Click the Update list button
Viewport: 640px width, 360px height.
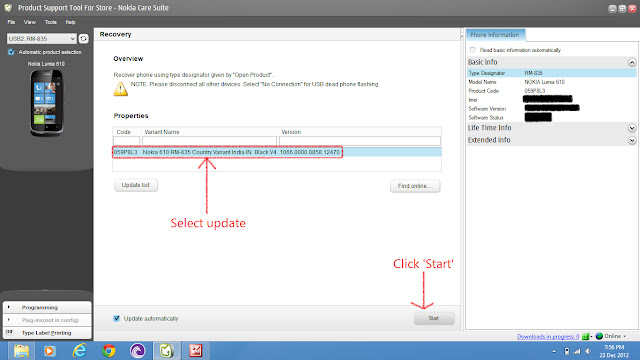pos(136,185)
